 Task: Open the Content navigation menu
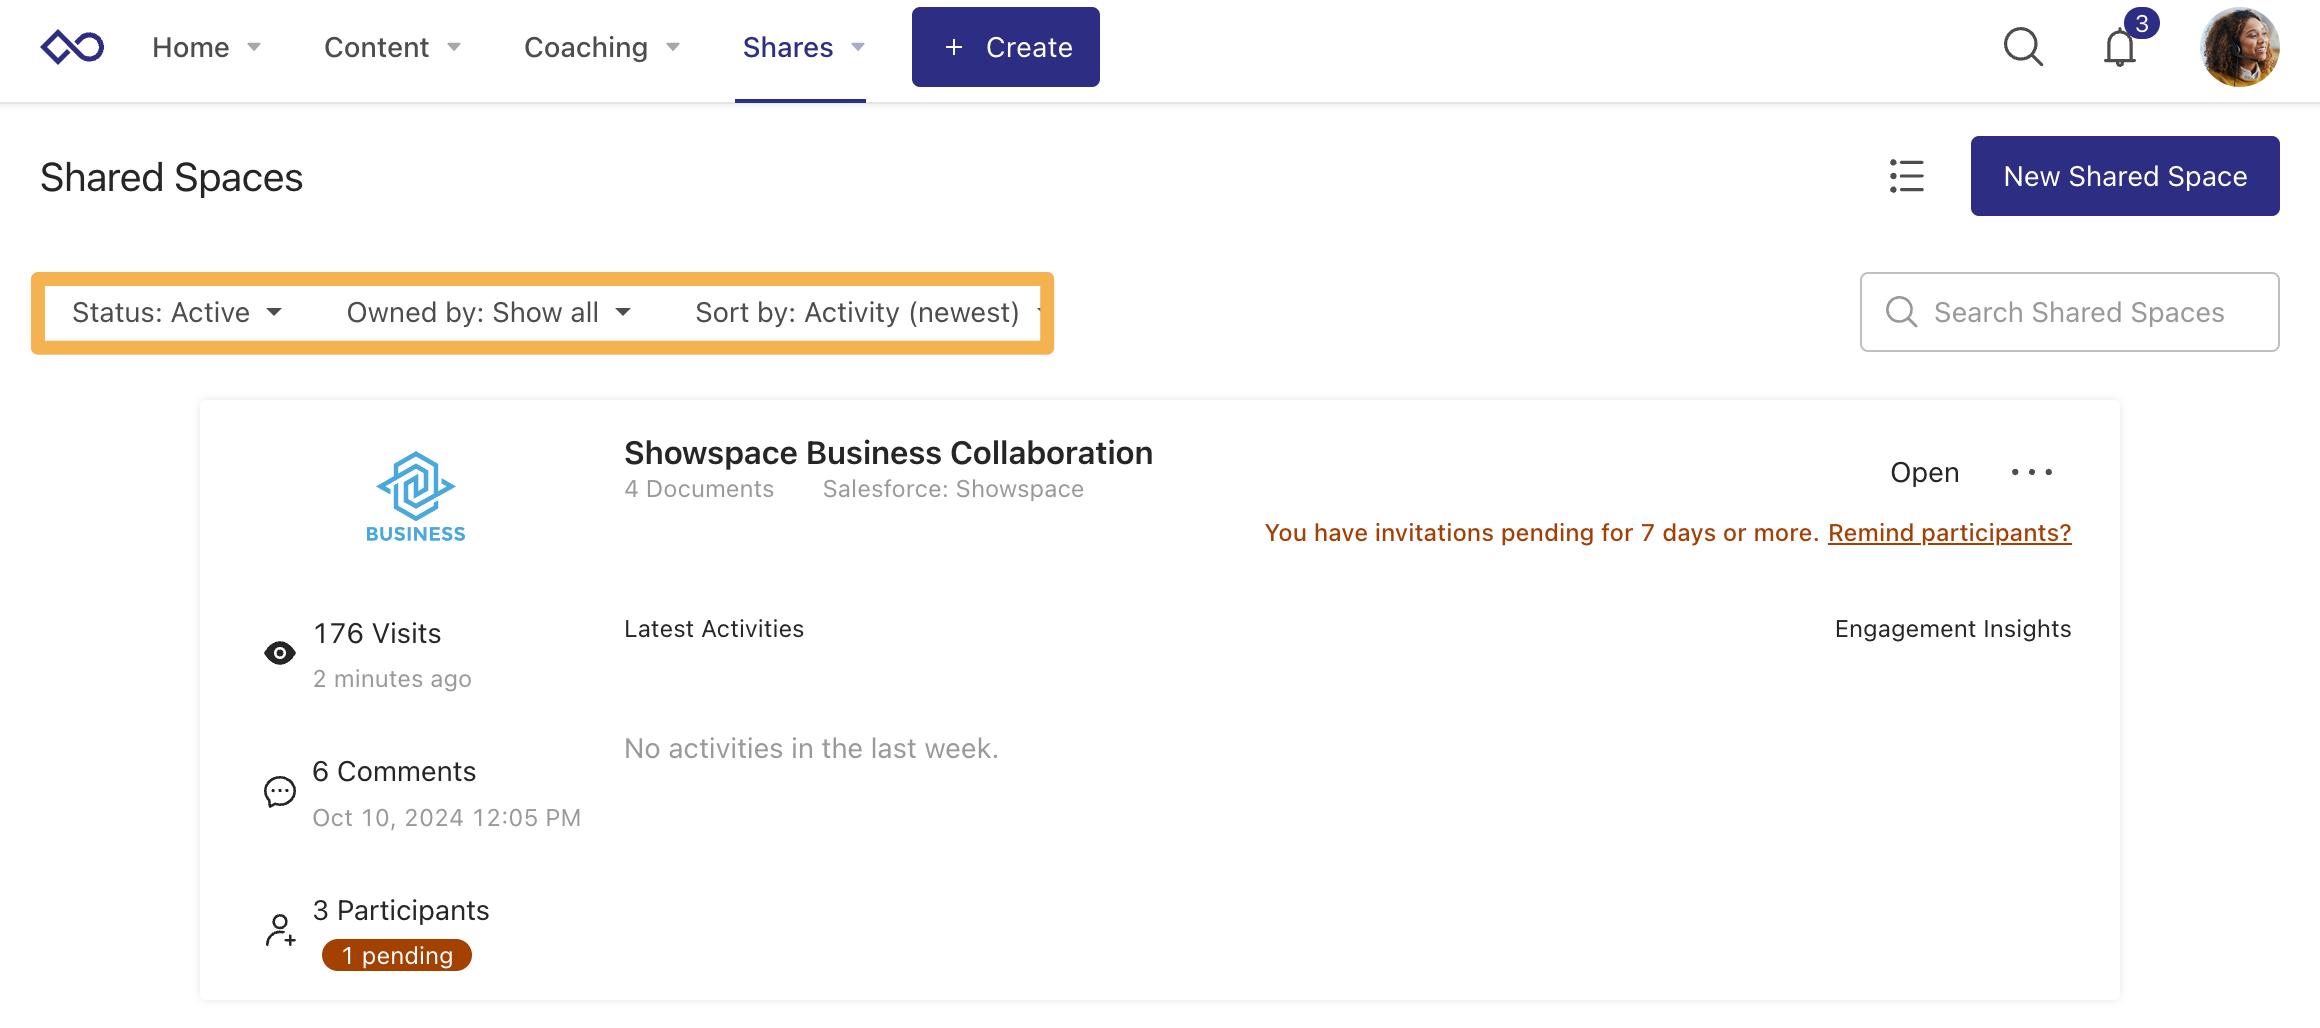pyautogui.click(x=392, y=47)
